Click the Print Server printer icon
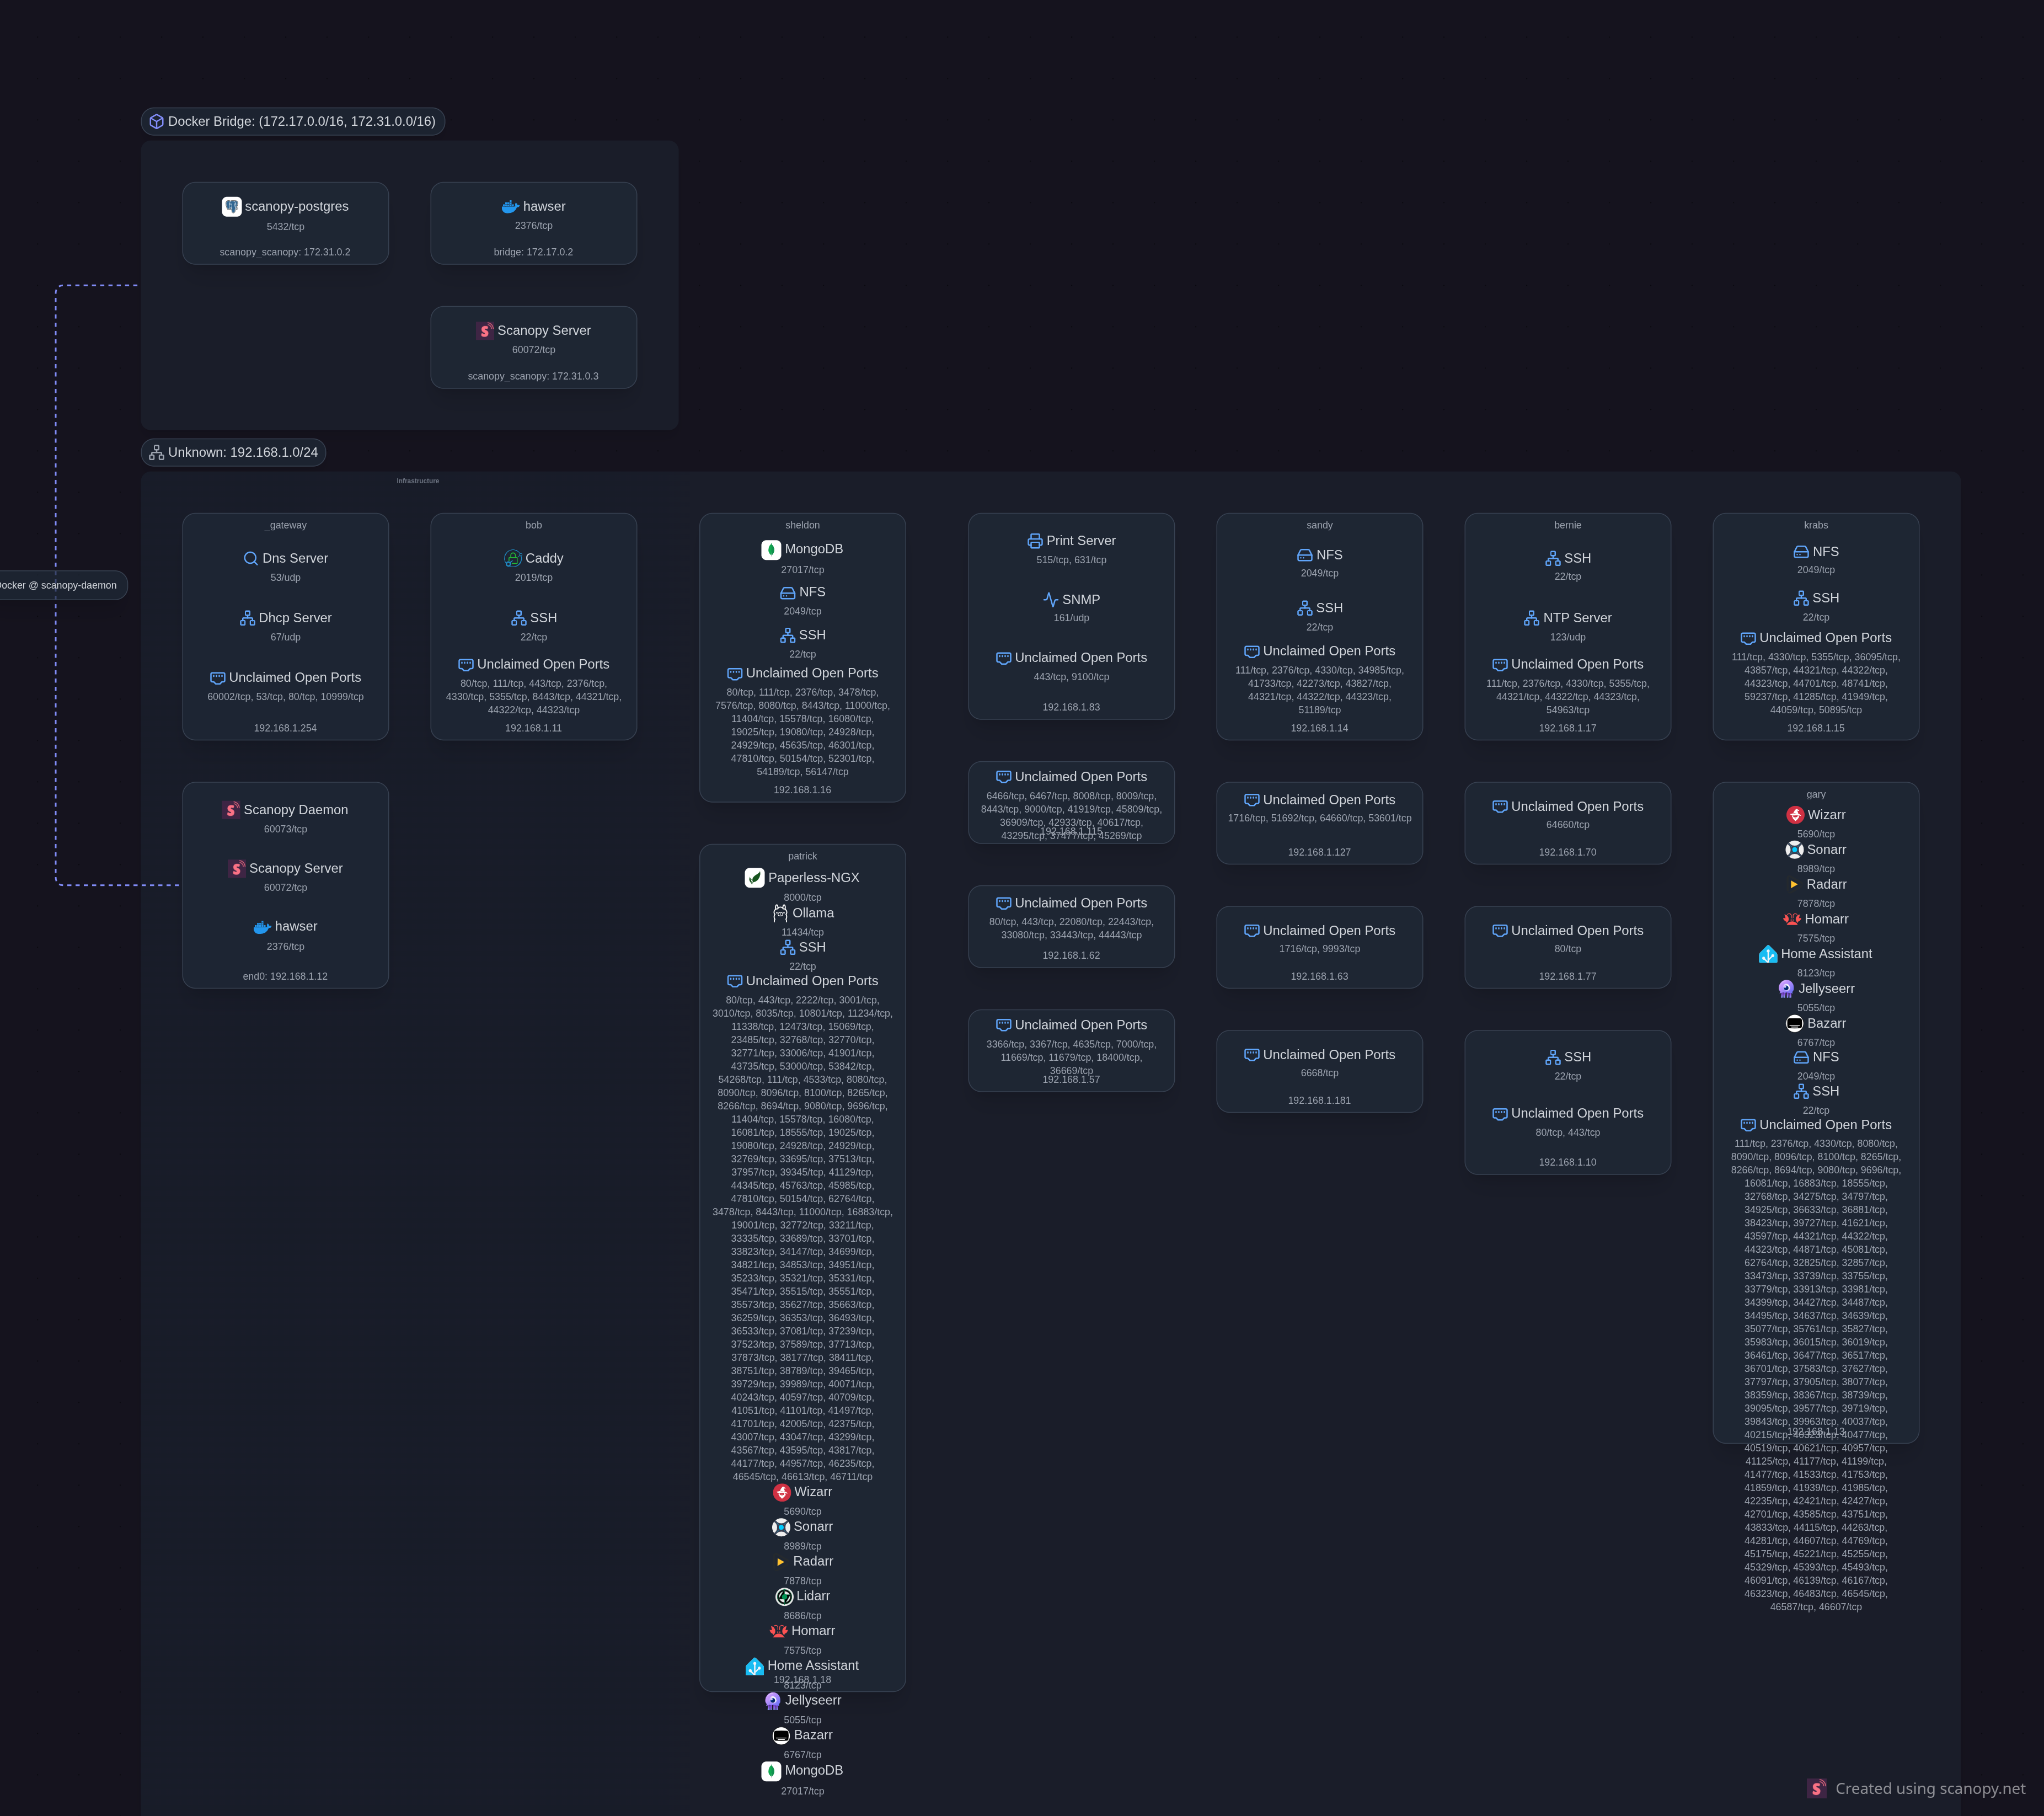Viewport: 2044px width, 1816px height. coord(1035,541)
